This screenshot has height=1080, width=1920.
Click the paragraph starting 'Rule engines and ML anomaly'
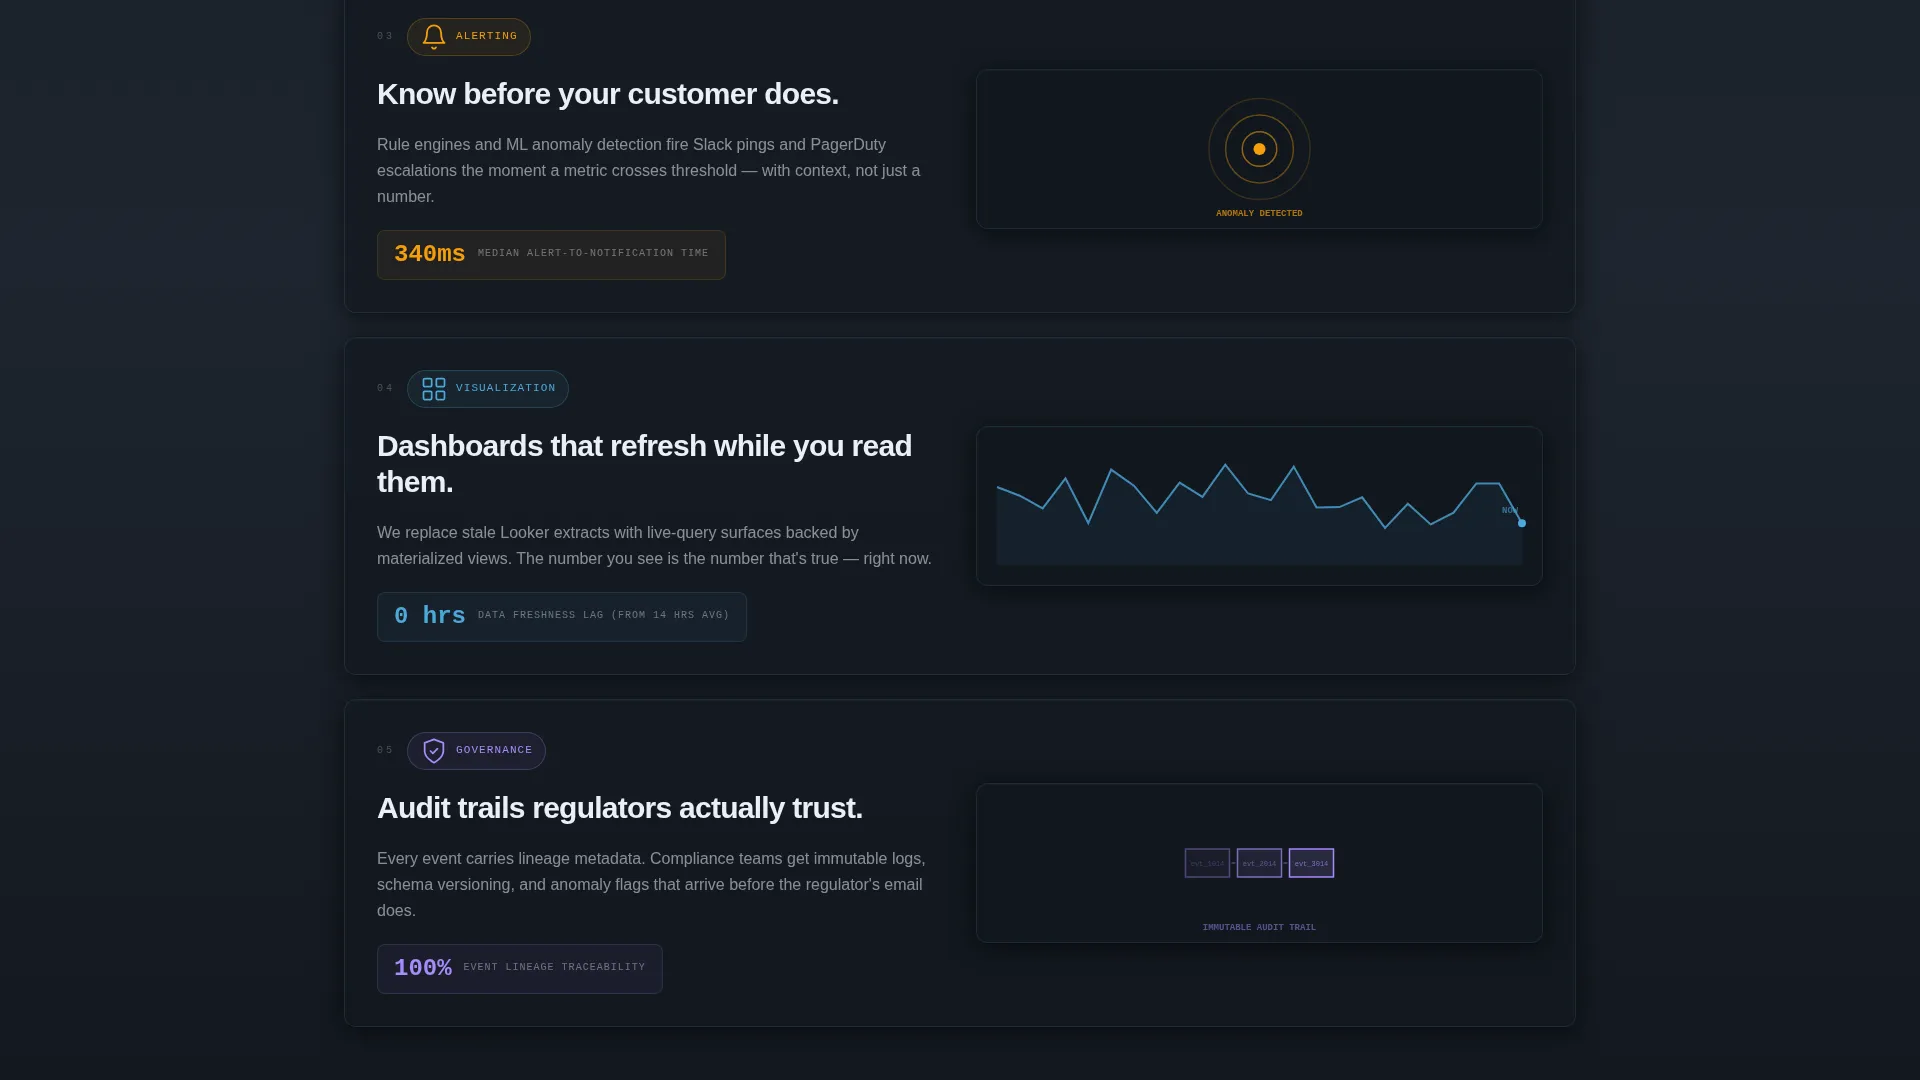[x=650, y=171]
